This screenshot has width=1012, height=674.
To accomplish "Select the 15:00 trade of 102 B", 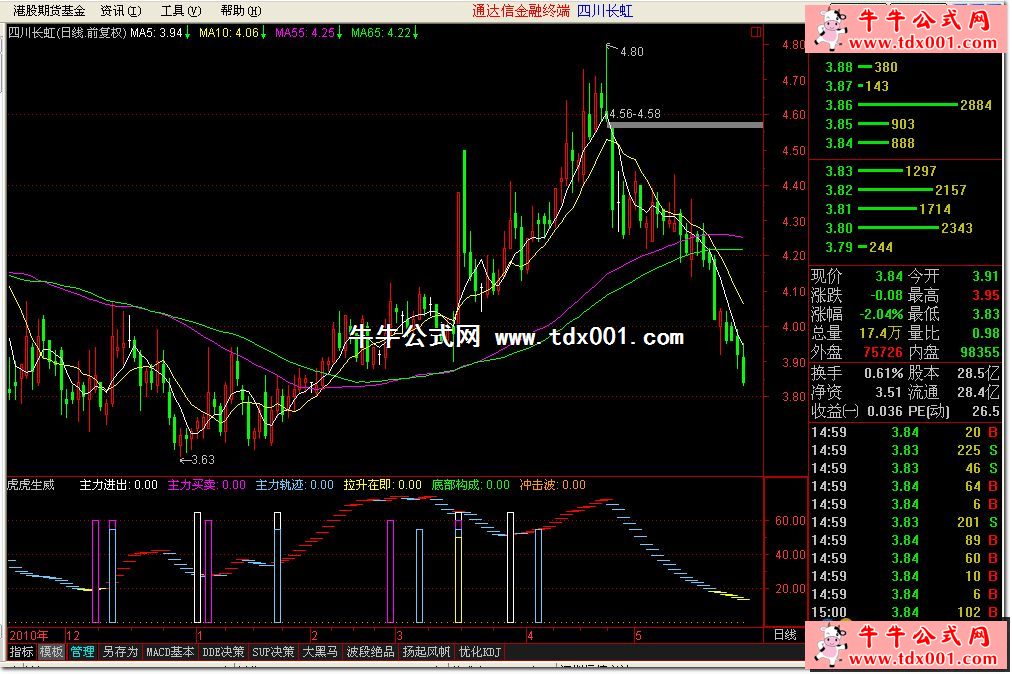I will click(x=905, y=612).
